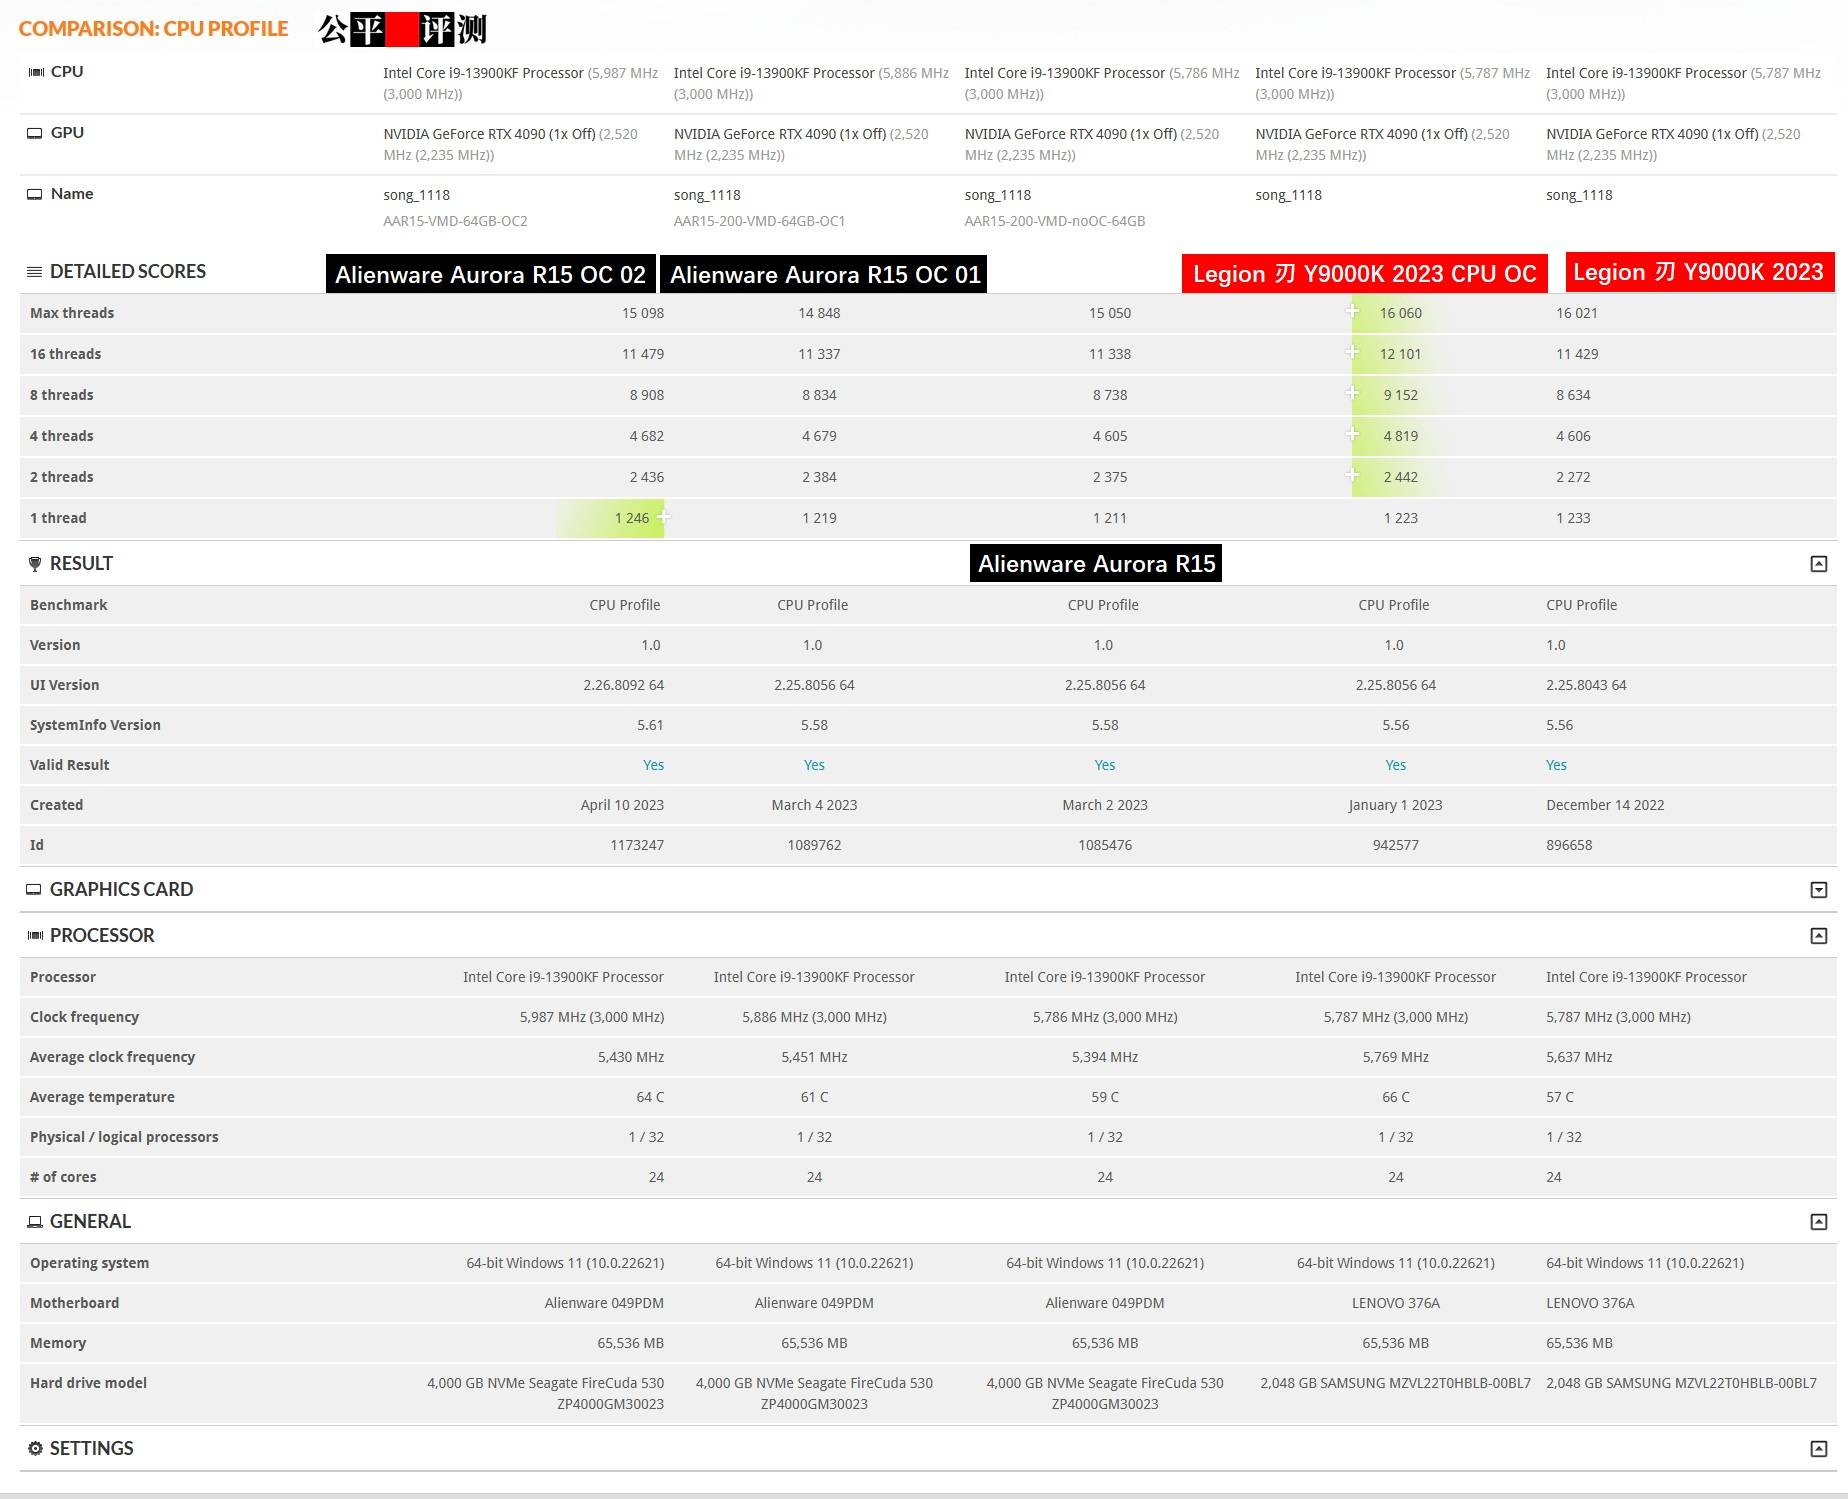Select the description AAR15-VMD-64GB-OC2

point(455,221)
